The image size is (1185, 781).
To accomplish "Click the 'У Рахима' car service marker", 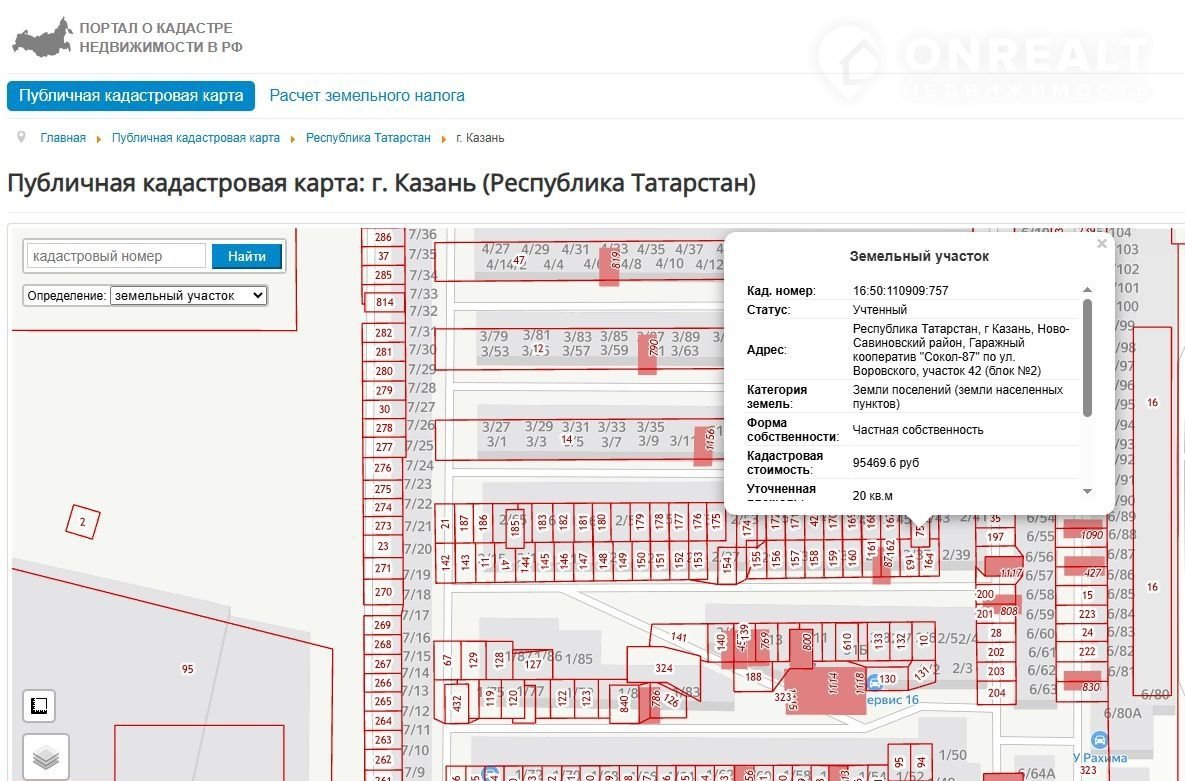I will (x=1101, y=740).
